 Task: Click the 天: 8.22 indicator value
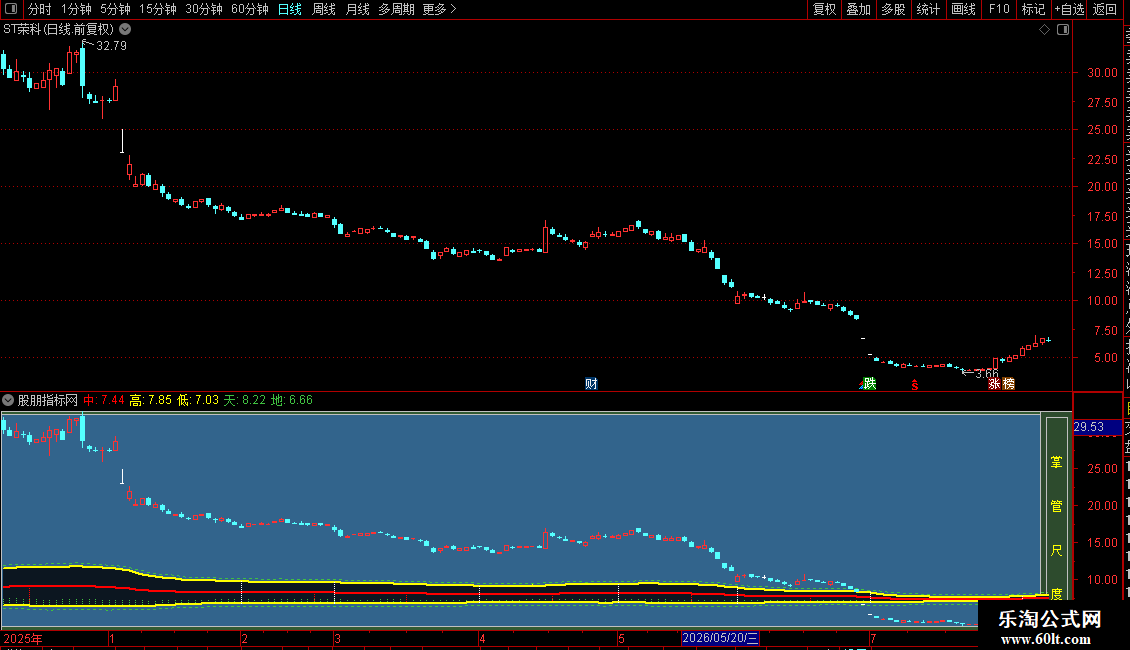pos(244,400)
